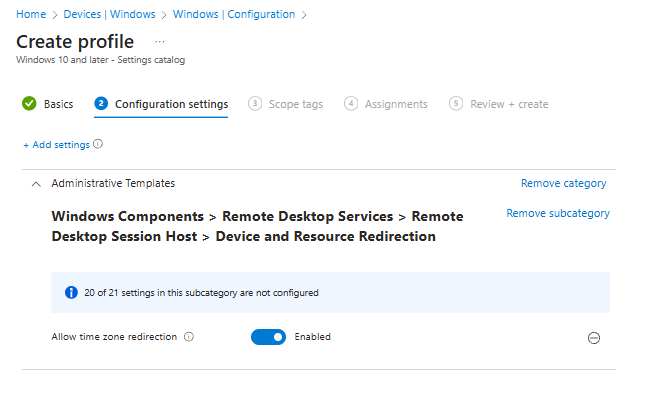Click the info icon next to Add settings
The width and height of the screenshot is (662, 415).
(98, 144)
